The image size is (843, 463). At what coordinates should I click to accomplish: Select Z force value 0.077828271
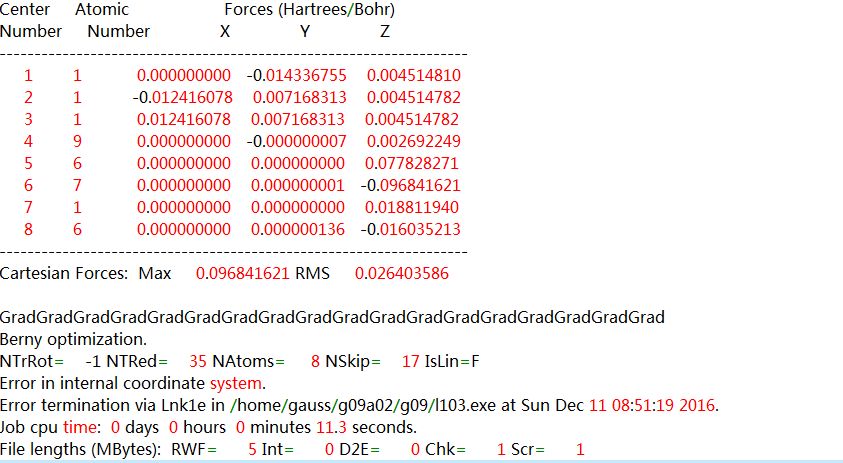click(412, 163)
